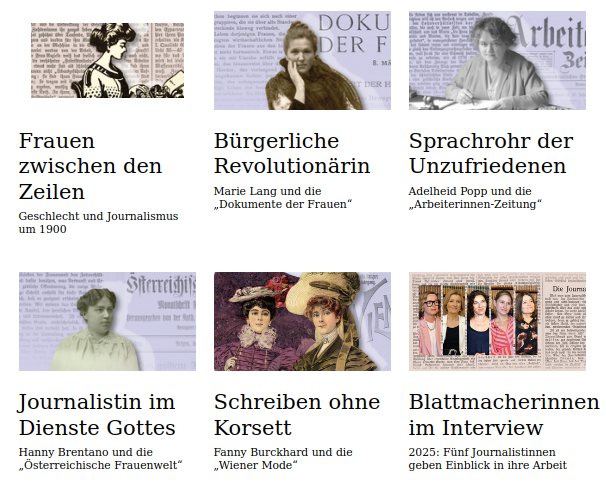606x489 pixels.
Task: Click the woman with glasses in the collage
Action: [x=430, y=322]
